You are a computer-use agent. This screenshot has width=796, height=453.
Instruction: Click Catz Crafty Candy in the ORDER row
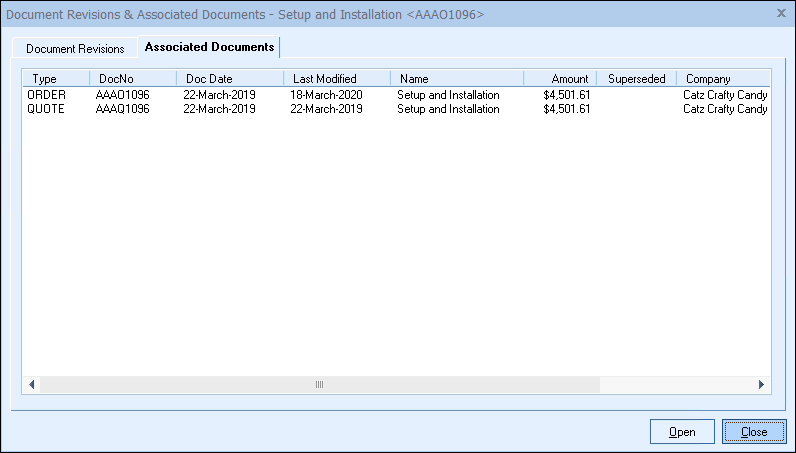pyautogui.click(x=725, y=95)
